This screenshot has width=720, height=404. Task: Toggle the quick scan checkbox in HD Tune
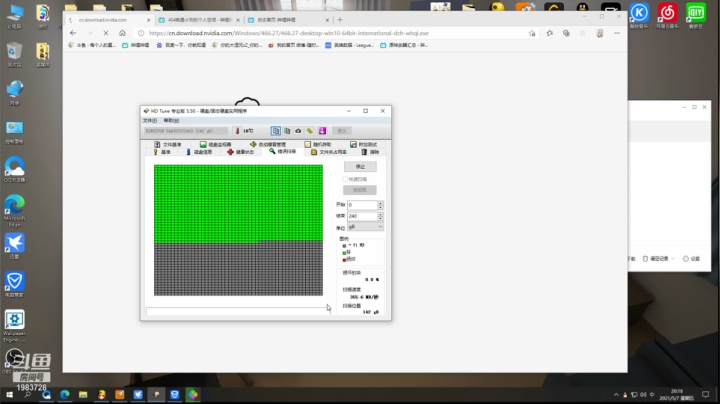tap(345, 179)
